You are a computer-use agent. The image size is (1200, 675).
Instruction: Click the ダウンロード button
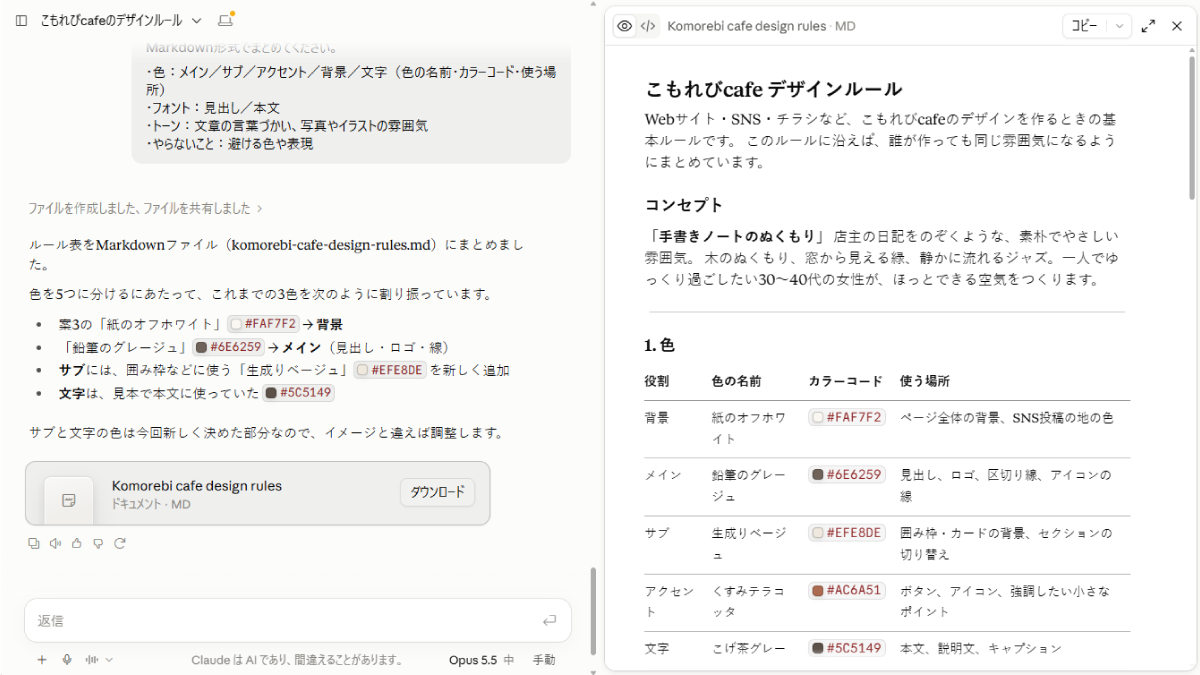coord(437,492)
